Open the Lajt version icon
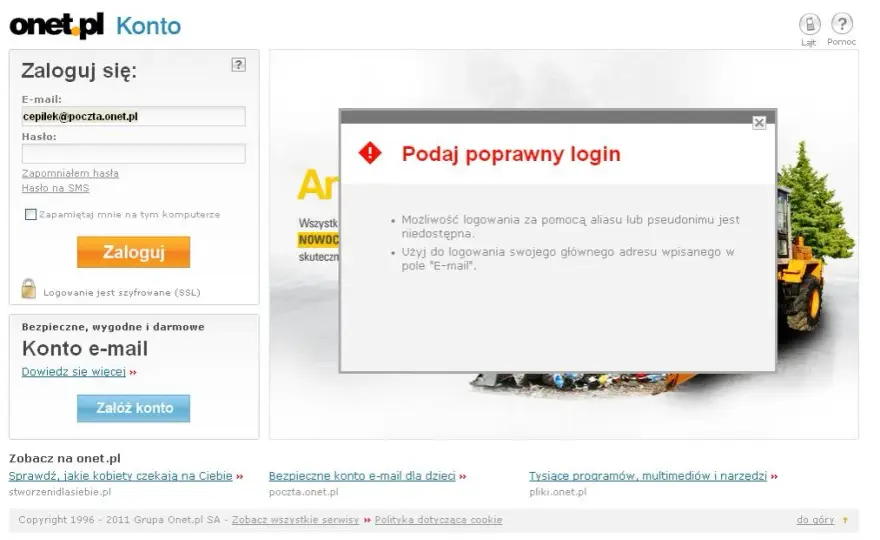This screenshot has width=880, height=540. click(x=809, y=24)
